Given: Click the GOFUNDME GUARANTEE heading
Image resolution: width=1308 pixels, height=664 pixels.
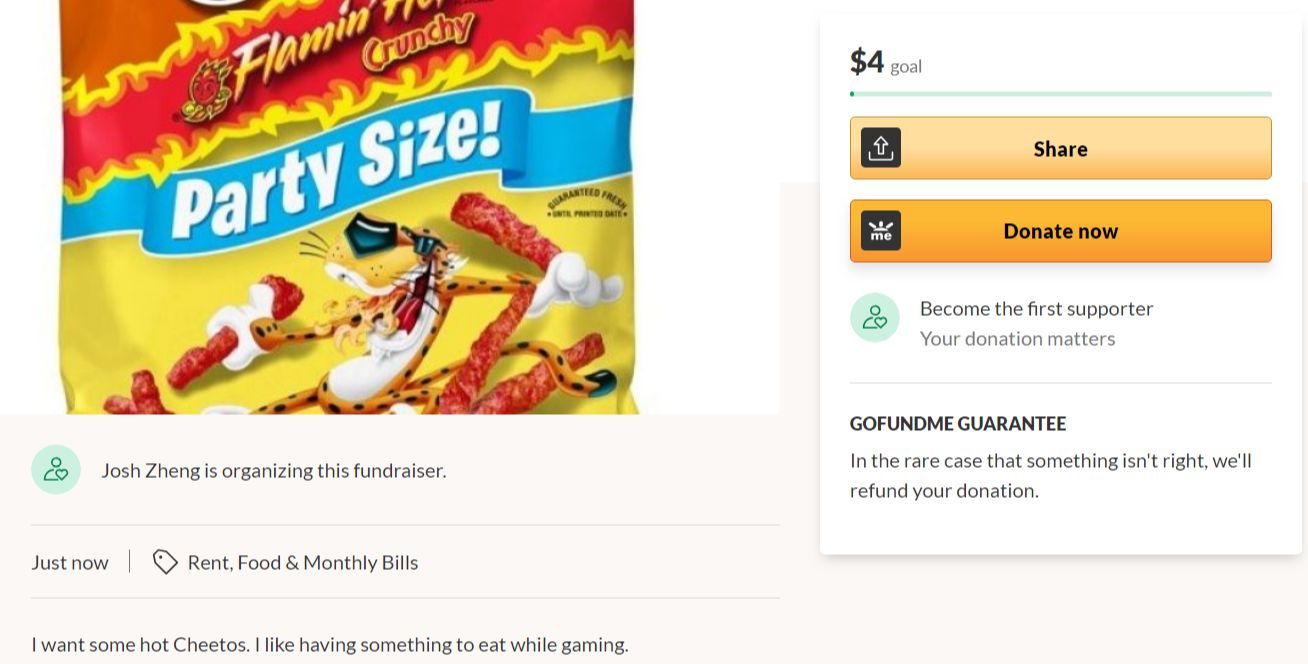Looking at the screenshot, I should pyautogui.click(x=958, y=424).
